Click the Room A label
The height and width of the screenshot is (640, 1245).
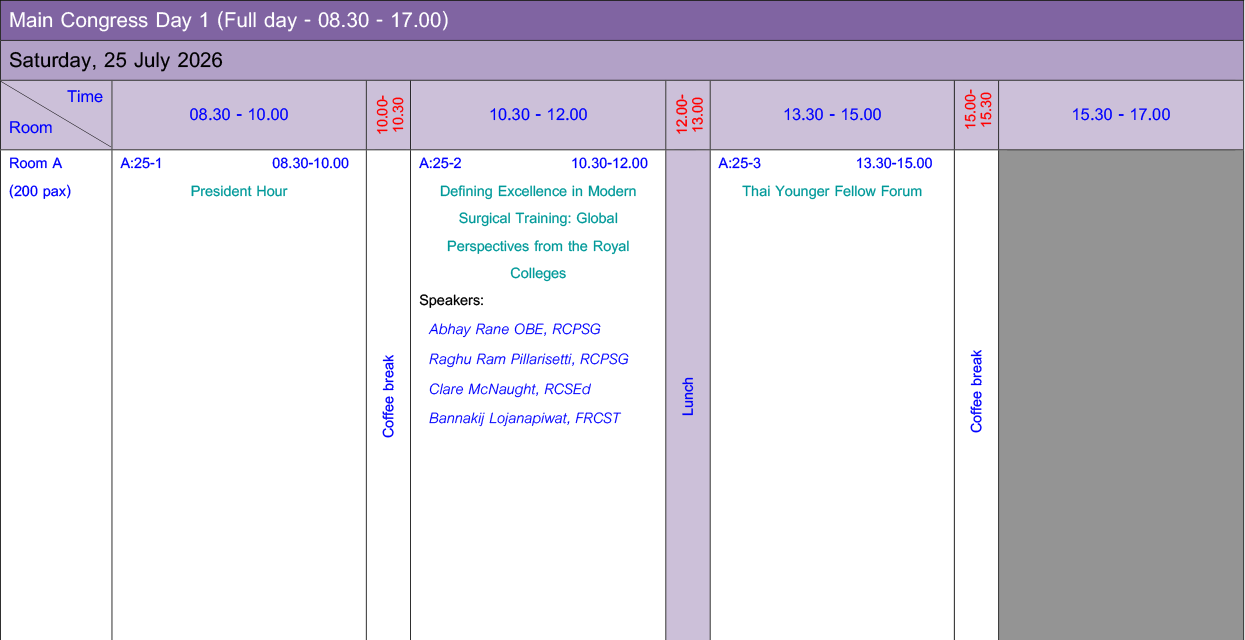pos(35,163)
